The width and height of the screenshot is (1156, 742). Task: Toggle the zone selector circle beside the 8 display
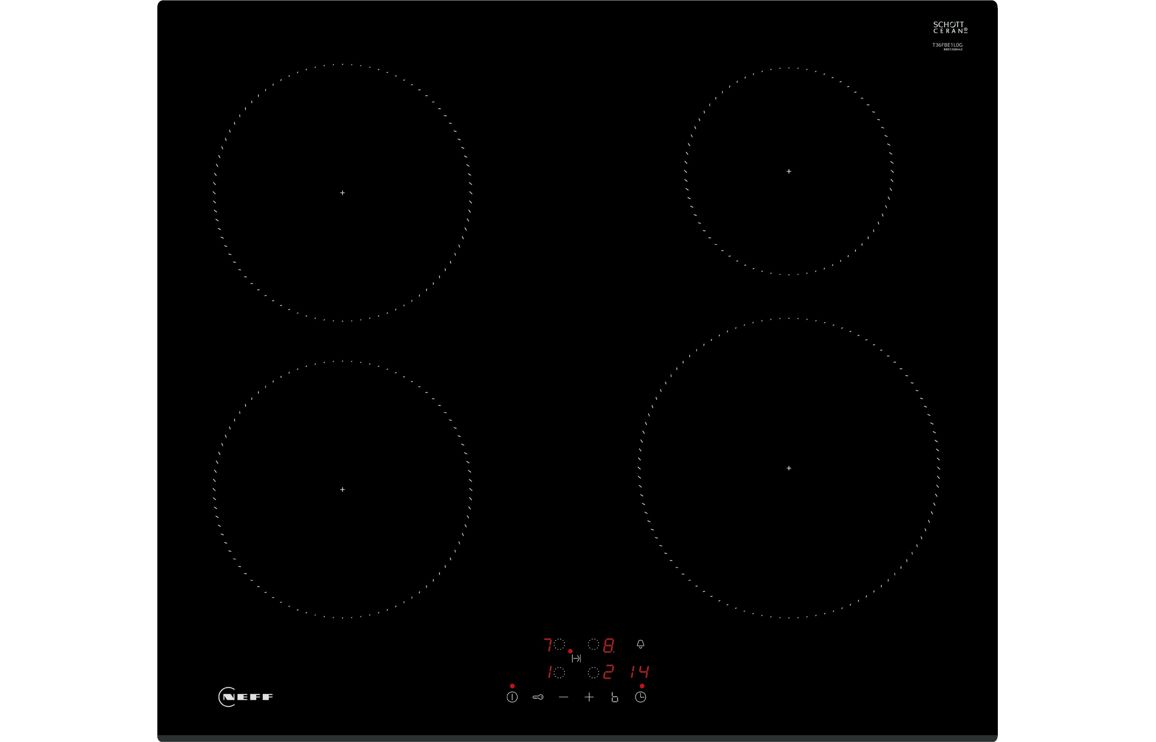[x=592, y=646]
